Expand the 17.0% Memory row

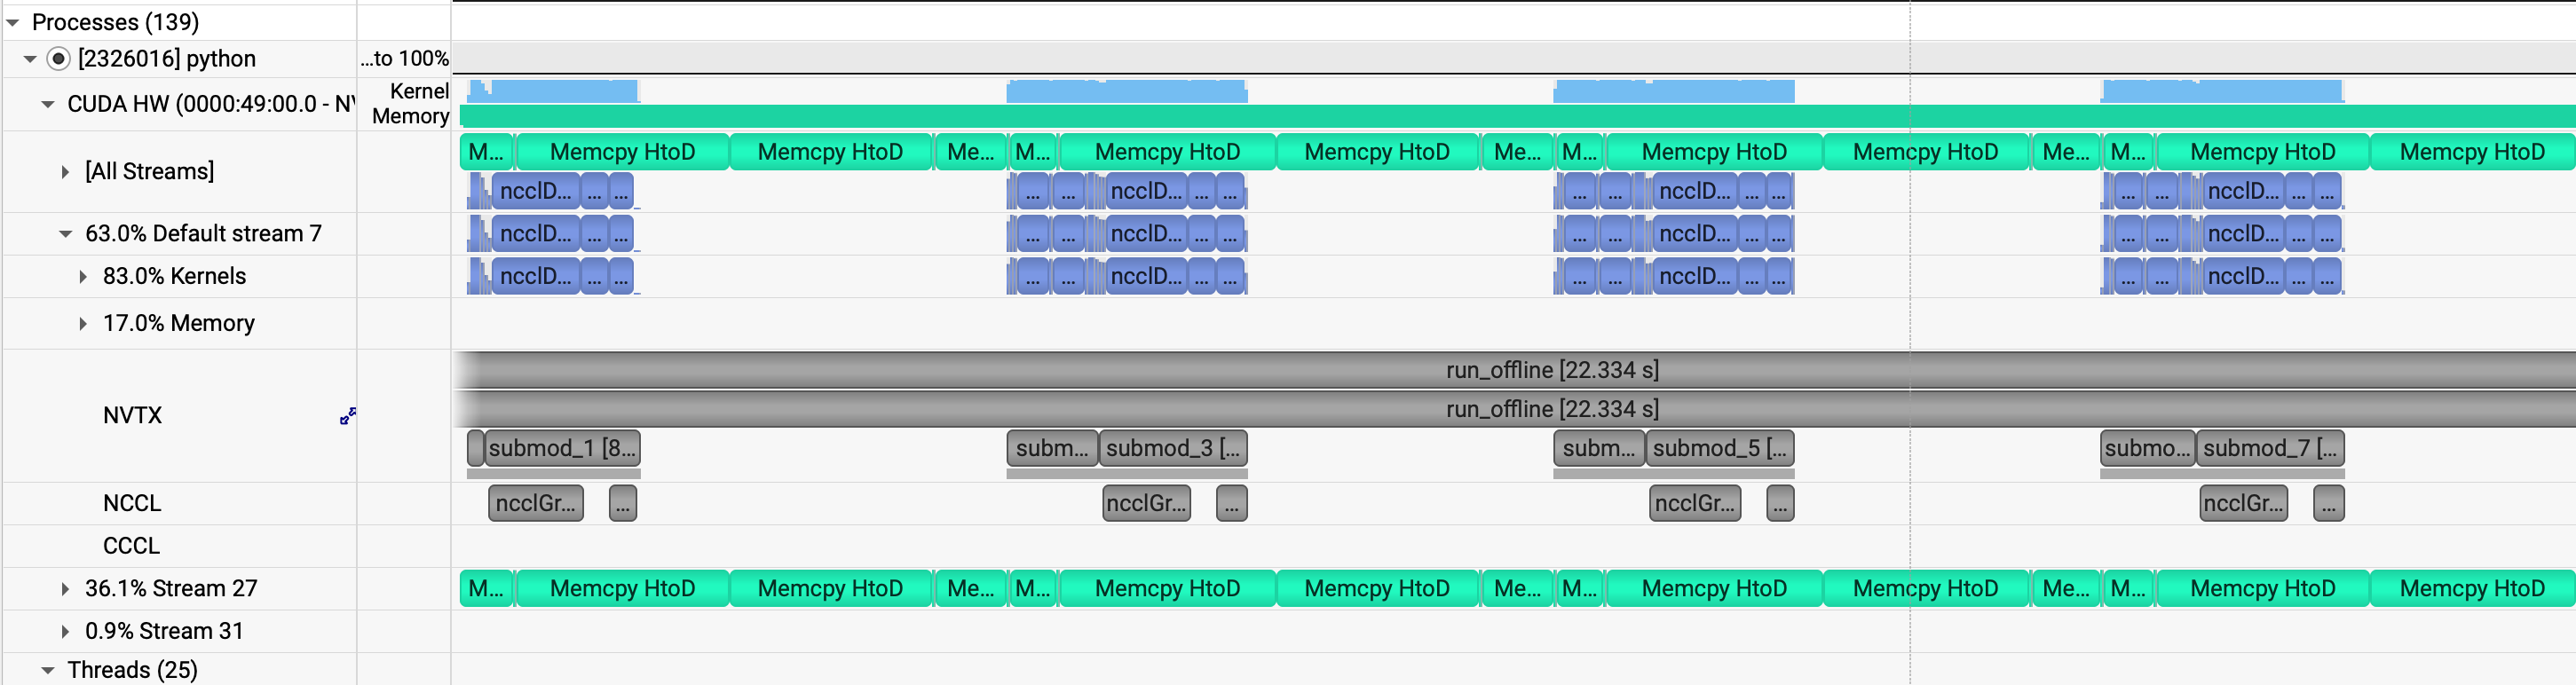click(x=83, y=324)
